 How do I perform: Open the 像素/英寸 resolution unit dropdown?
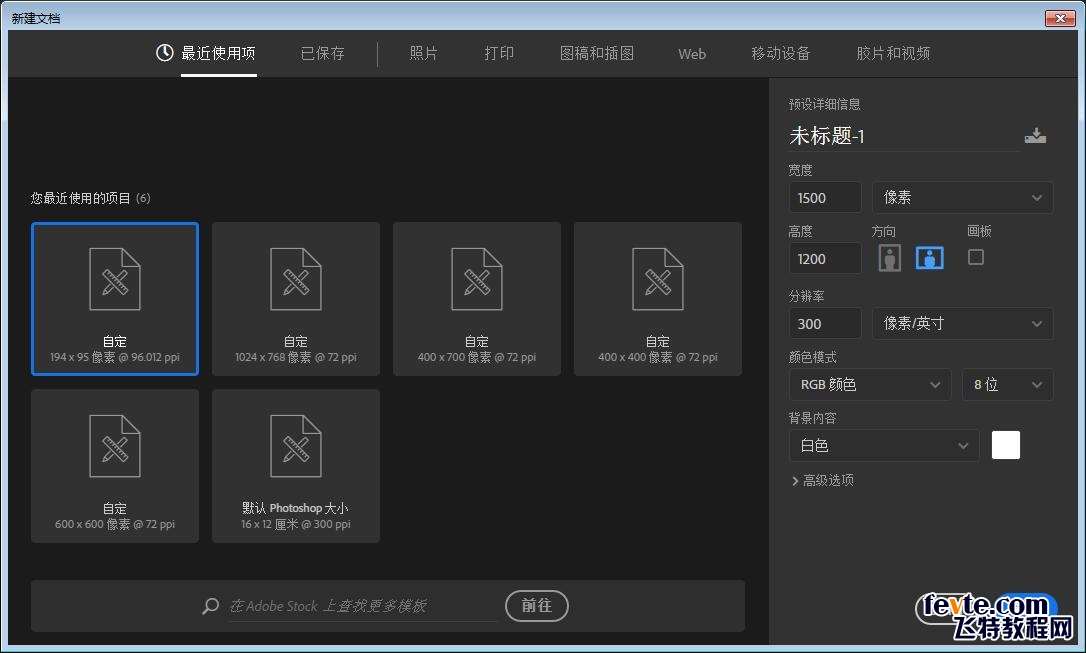[963, 323]
